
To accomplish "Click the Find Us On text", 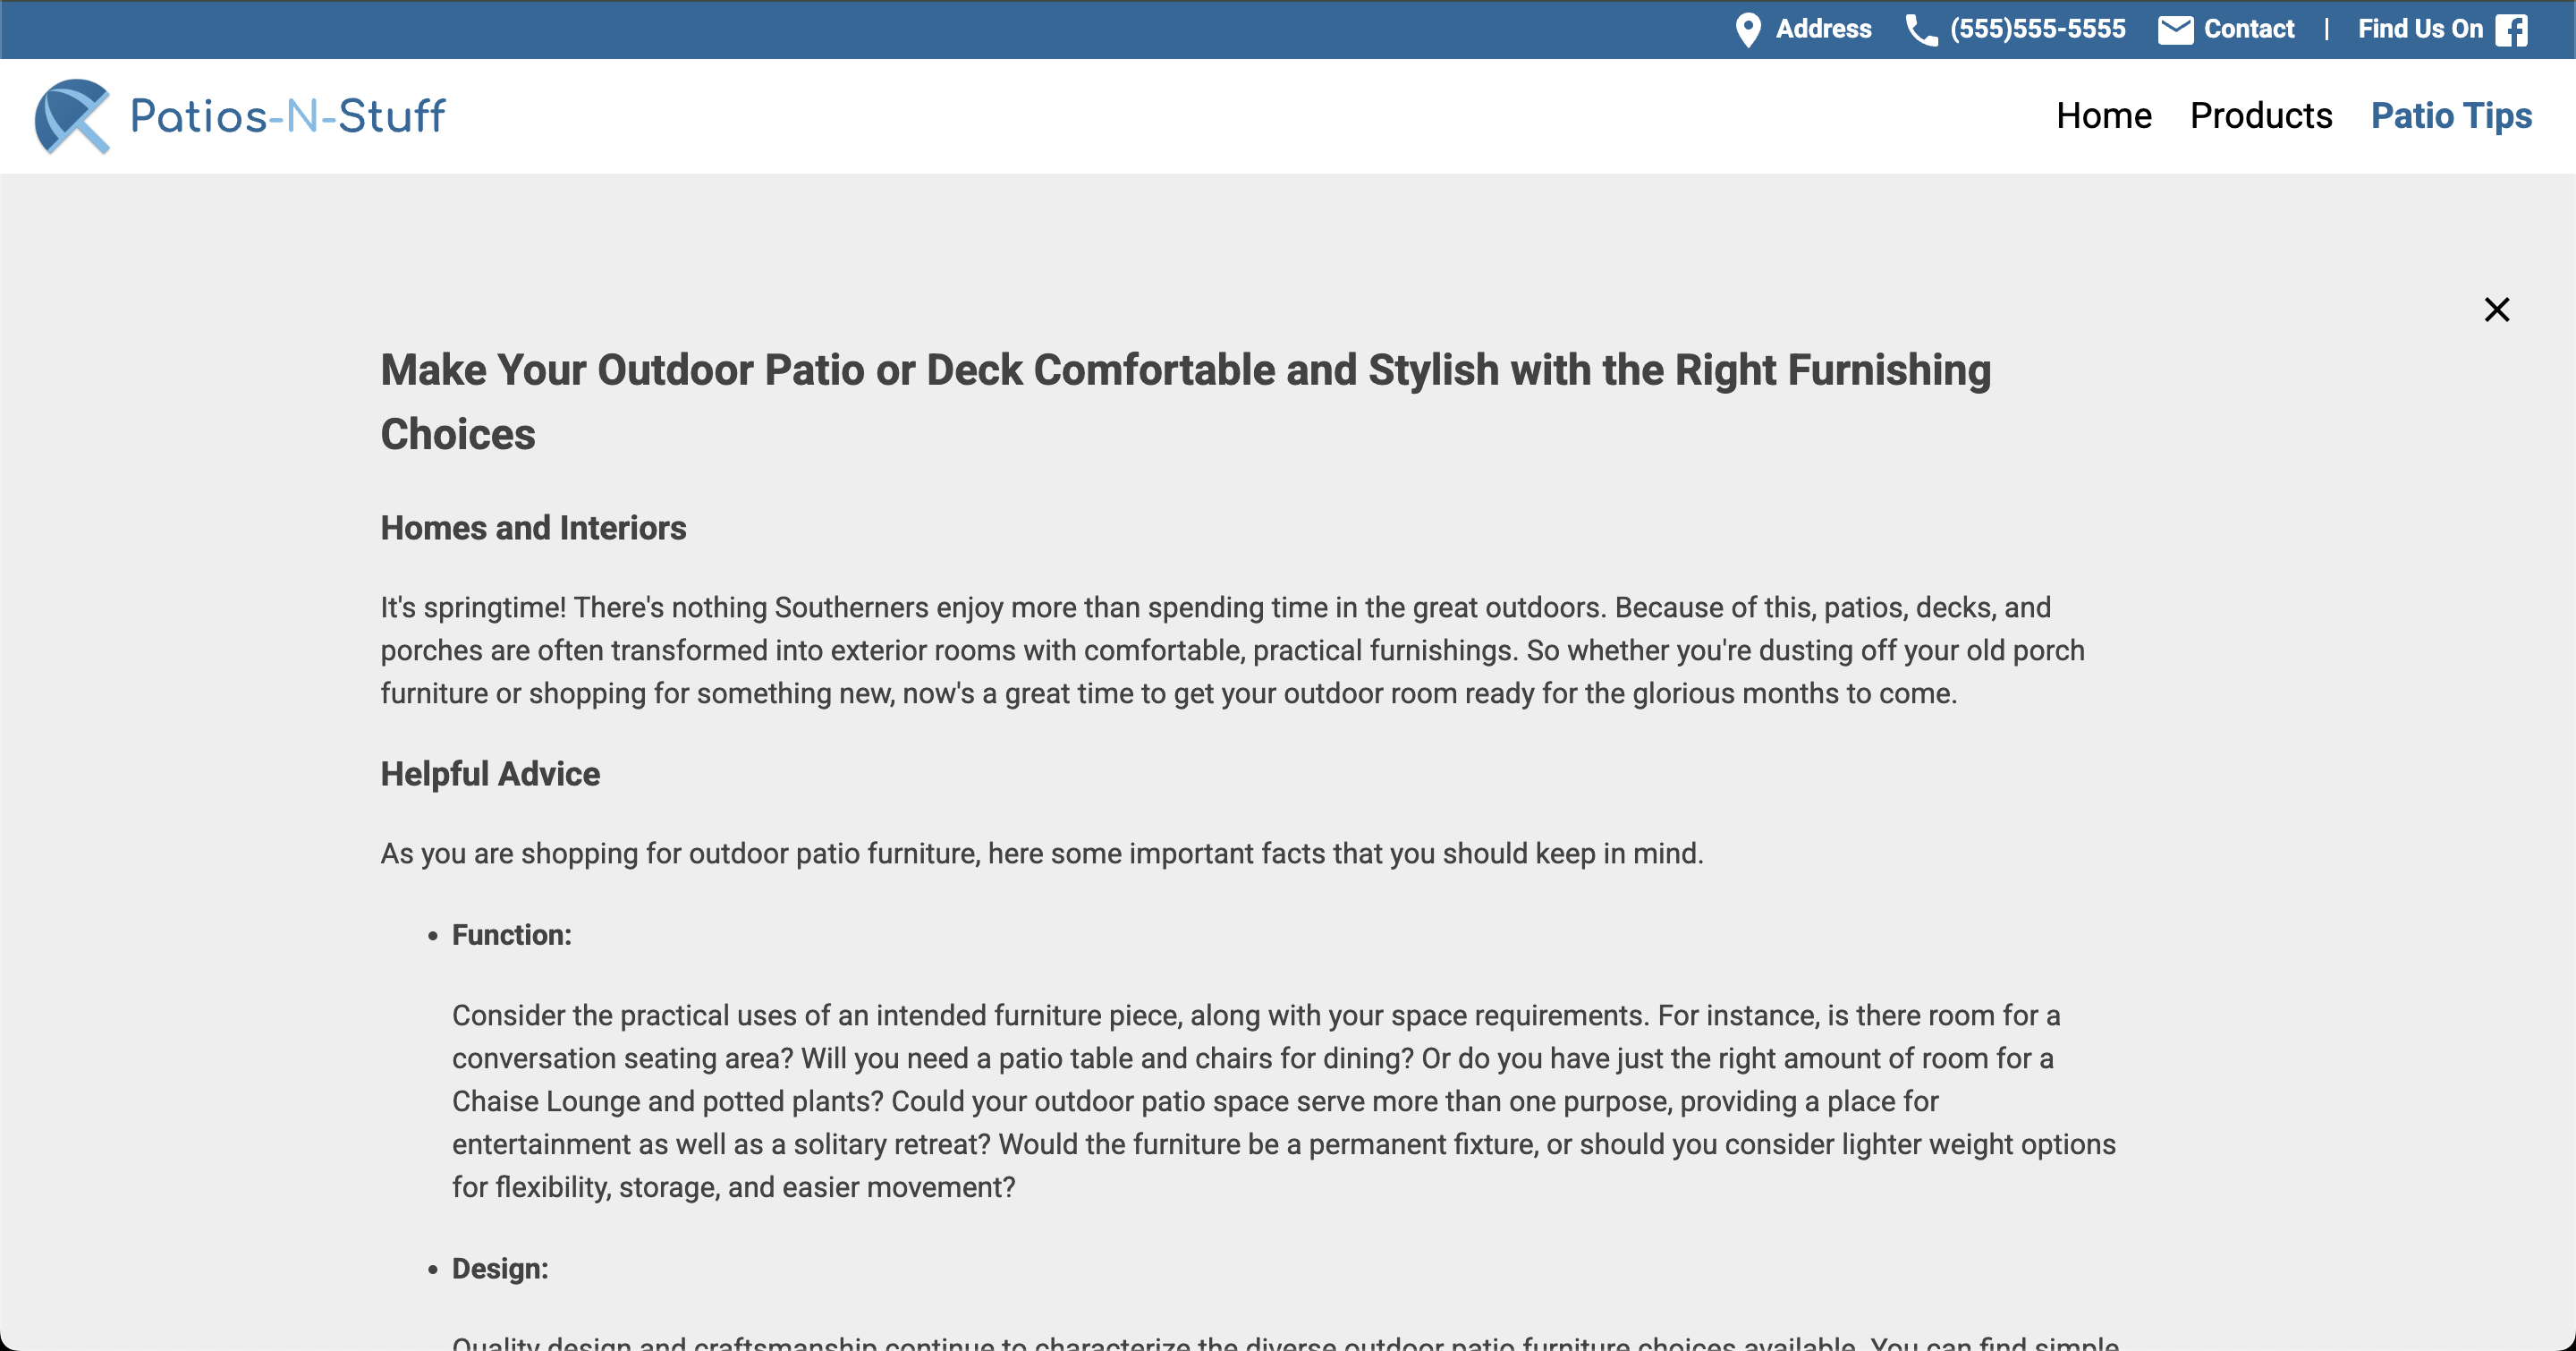I will pos(2420,29).
